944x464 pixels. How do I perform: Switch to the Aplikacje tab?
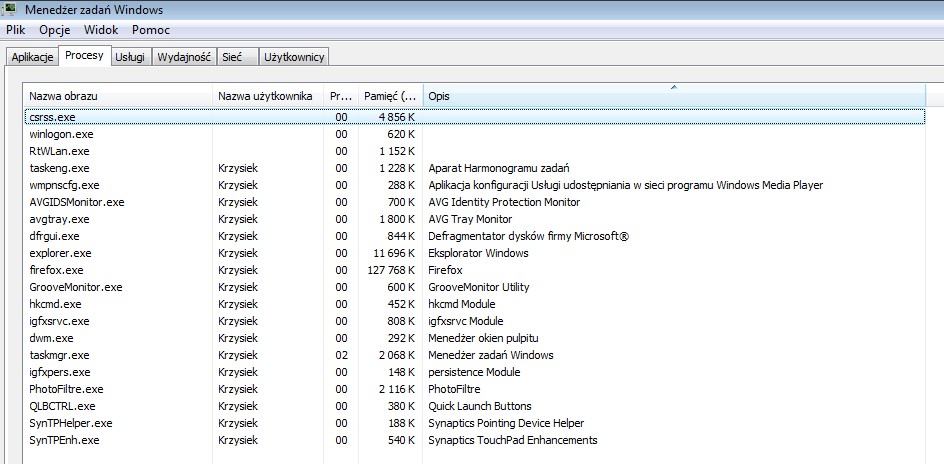[x=33, y=57]
